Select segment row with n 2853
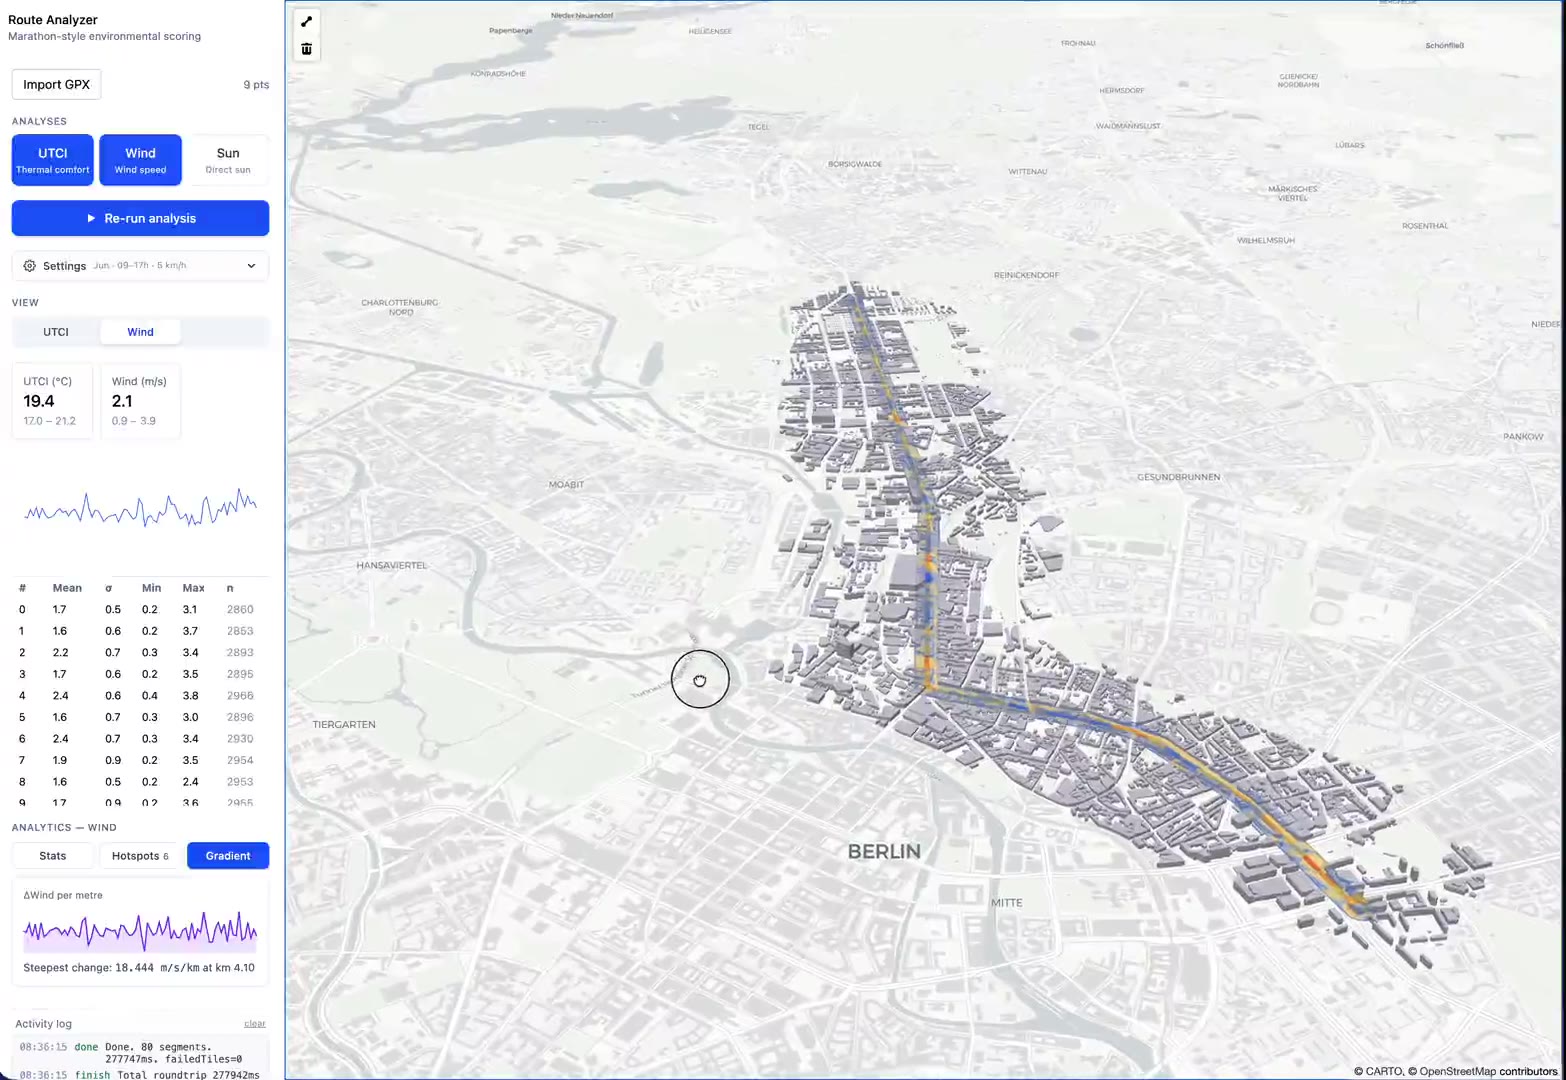 tap(140, 631)
